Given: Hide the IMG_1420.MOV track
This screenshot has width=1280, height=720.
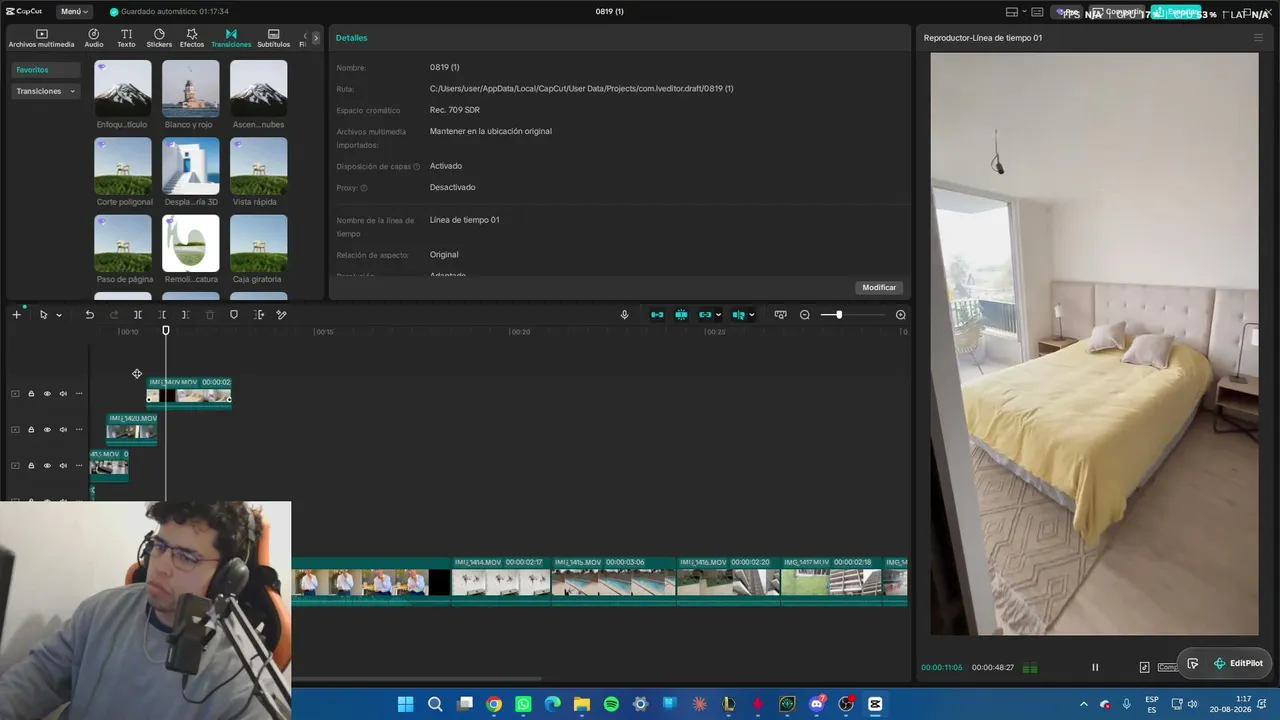Looking at the screenshot, I should [x=47, y=430].
